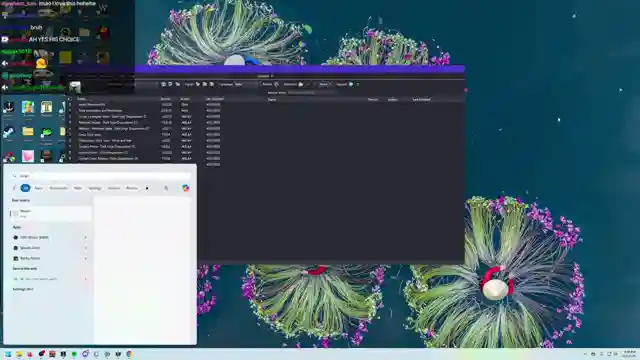Open the OBS Studio (64bit) app result
The width and height of the screenshot is (640, 360).
tap(47, 237)
